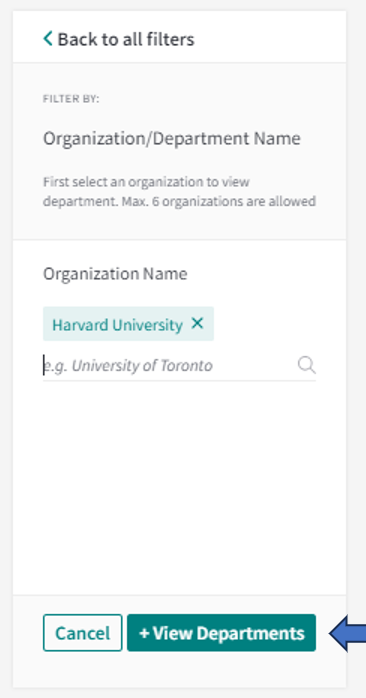The height and width of the screenshot is (698, 366).
Task: Go back via 'Back to all filters' link
Action: (119, 39)
